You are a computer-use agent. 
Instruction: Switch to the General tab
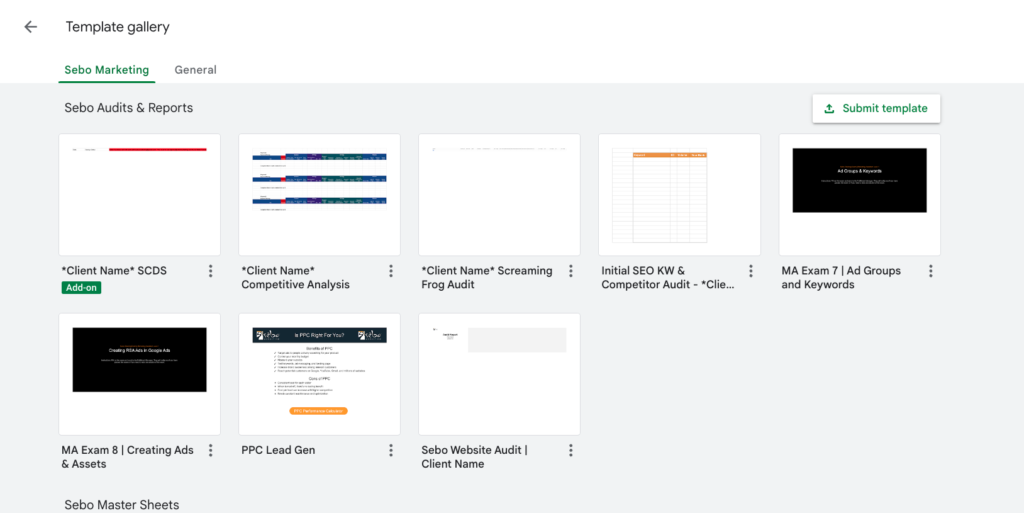pos(195,70)
